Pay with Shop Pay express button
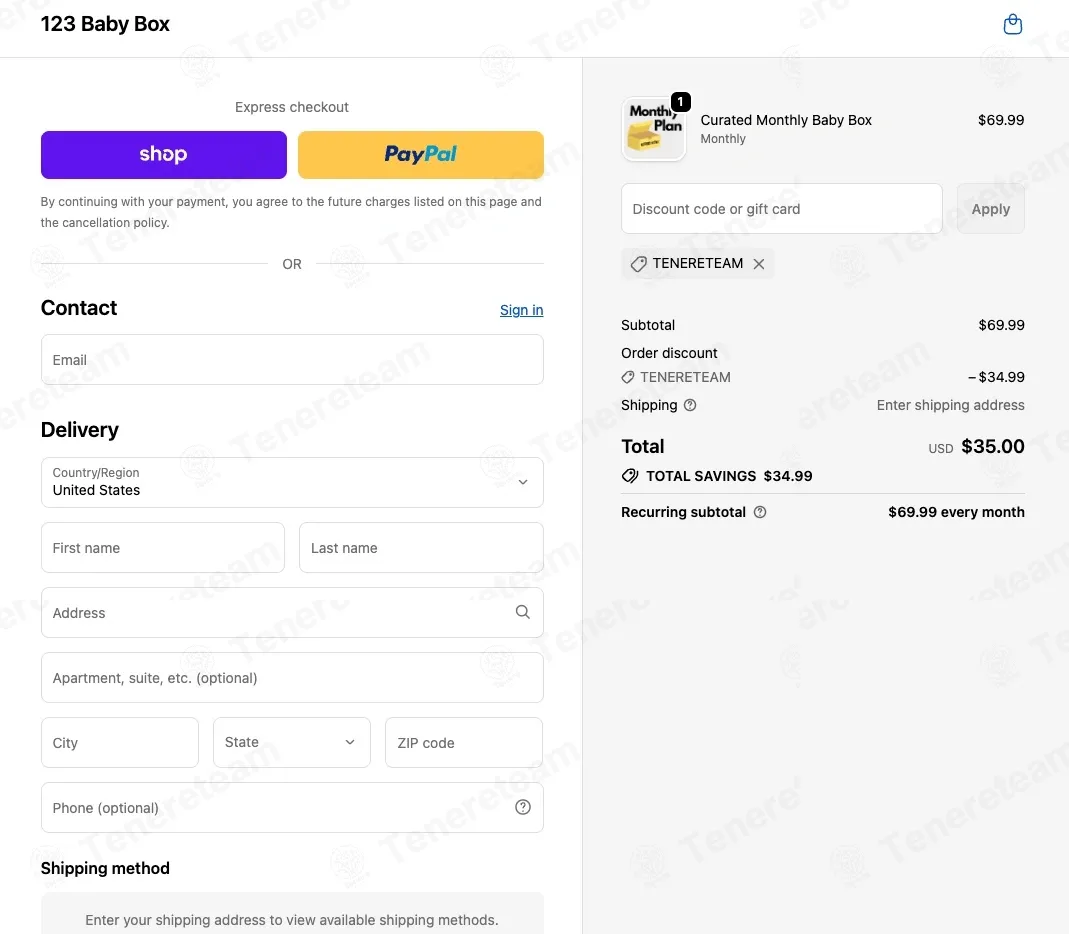This screenshot has width=1069, height=934. point(164,155)
